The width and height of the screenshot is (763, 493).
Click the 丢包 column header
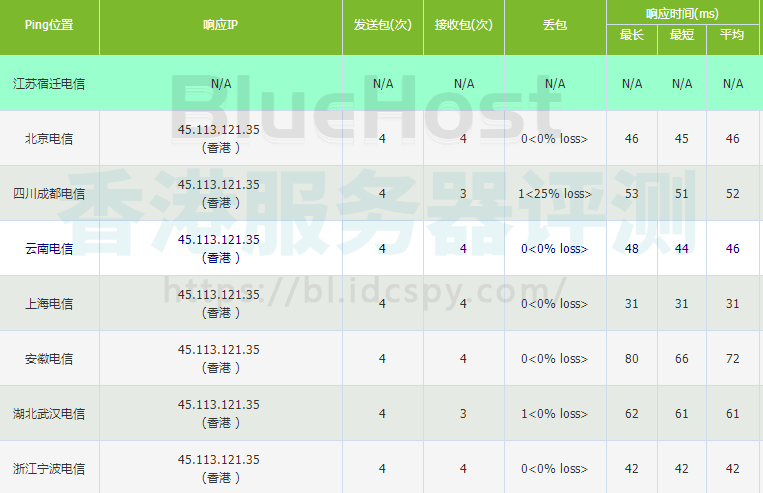554,25
